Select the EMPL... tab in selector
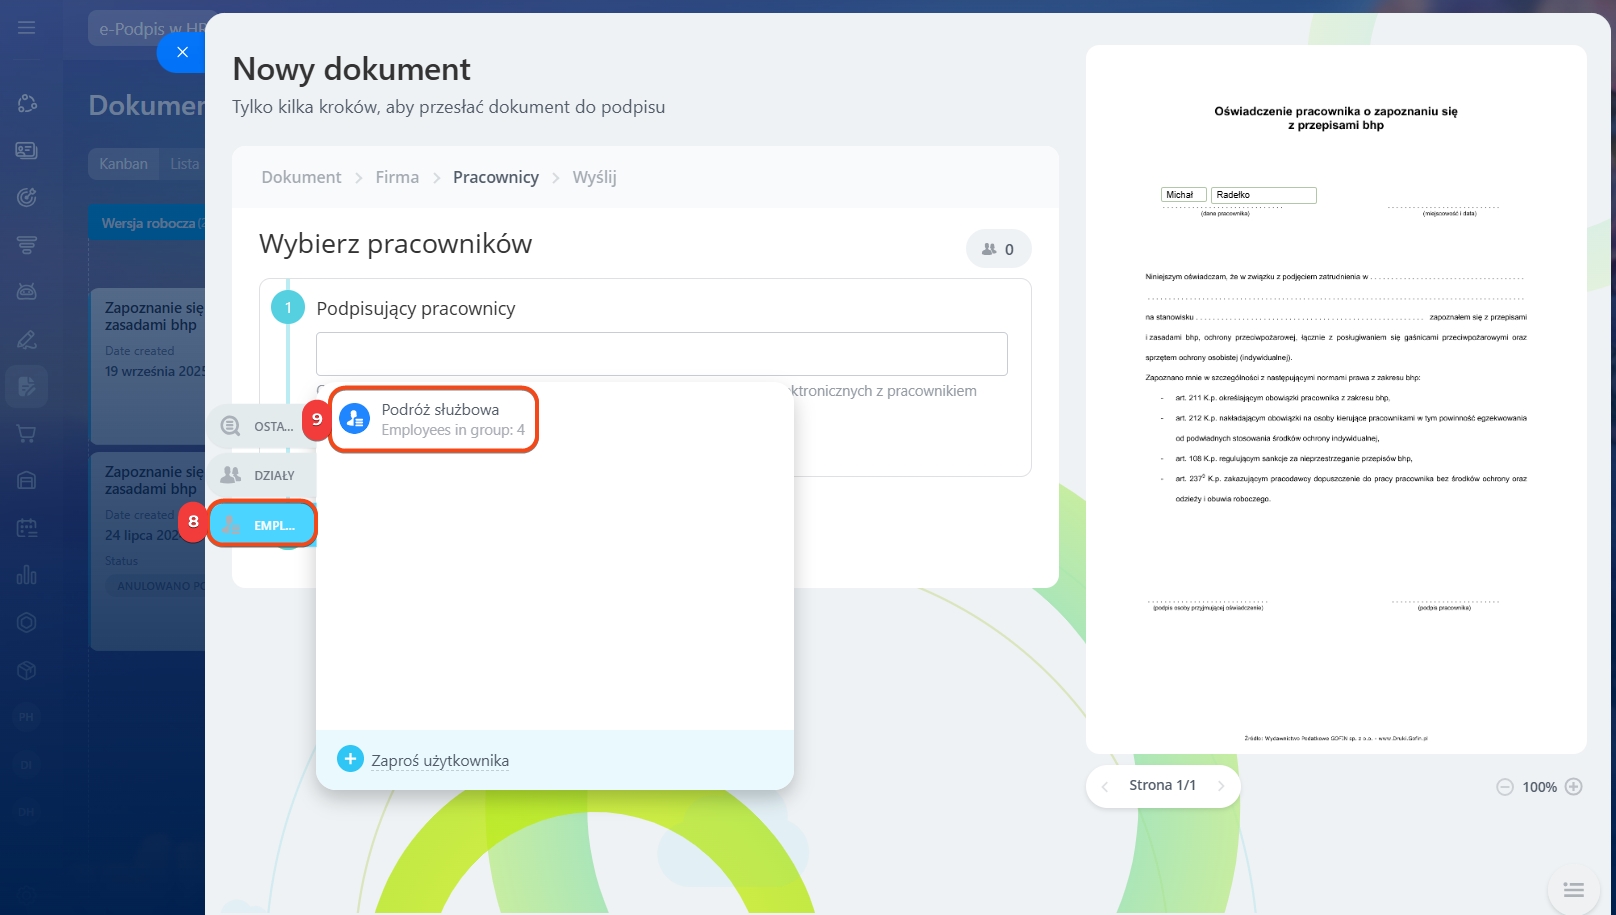Image resolution: width=1616 pixels, height=915 pixels. pos(262,525)
